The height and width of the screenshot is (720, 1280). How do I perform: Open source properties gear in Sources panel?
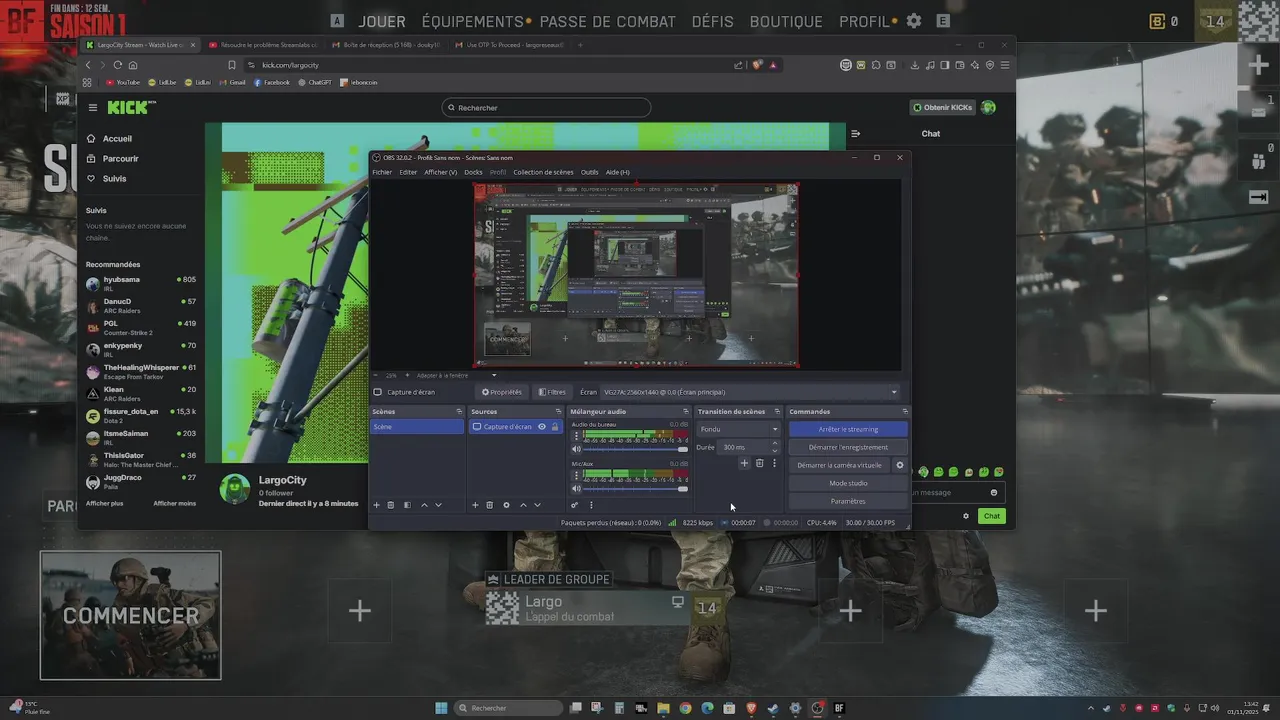[x=506, y=505]
